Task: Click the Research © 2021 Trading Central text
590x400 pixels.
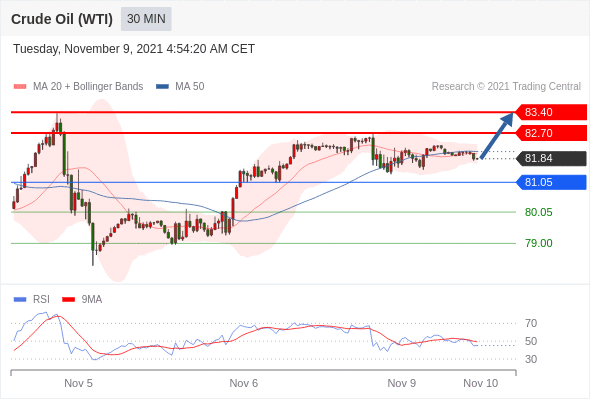Action: pyautogui.click(x=506, y=87)
